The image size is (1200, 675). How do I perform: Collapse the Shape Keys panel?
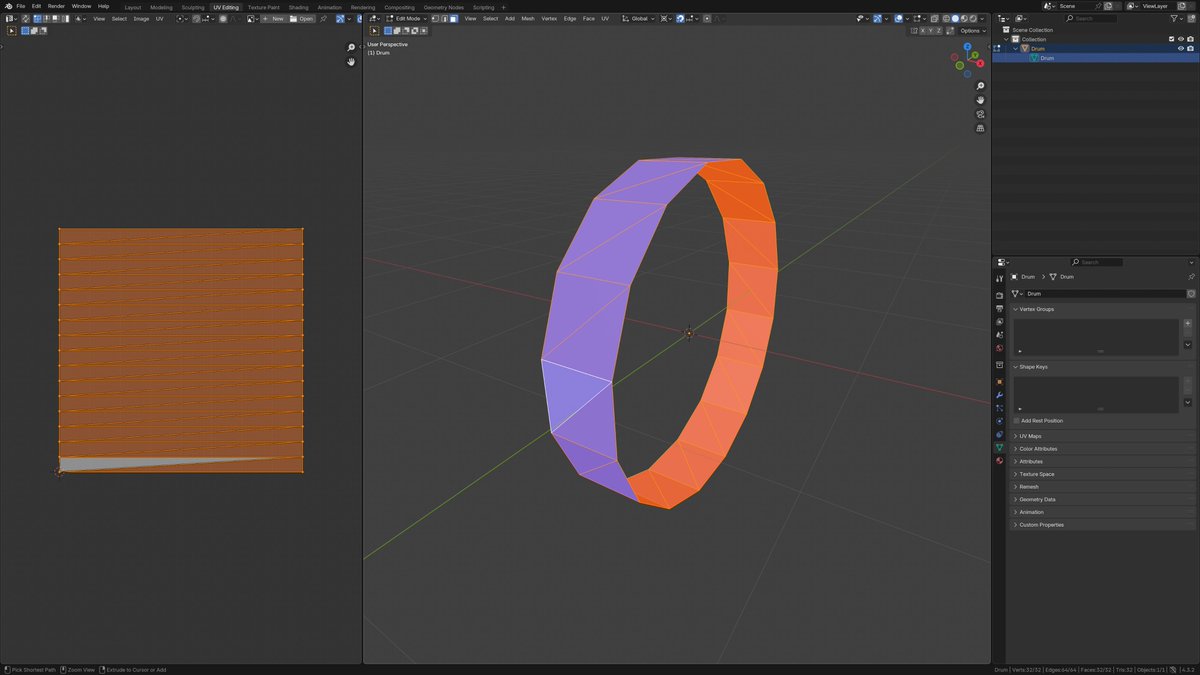point(1034,367)
